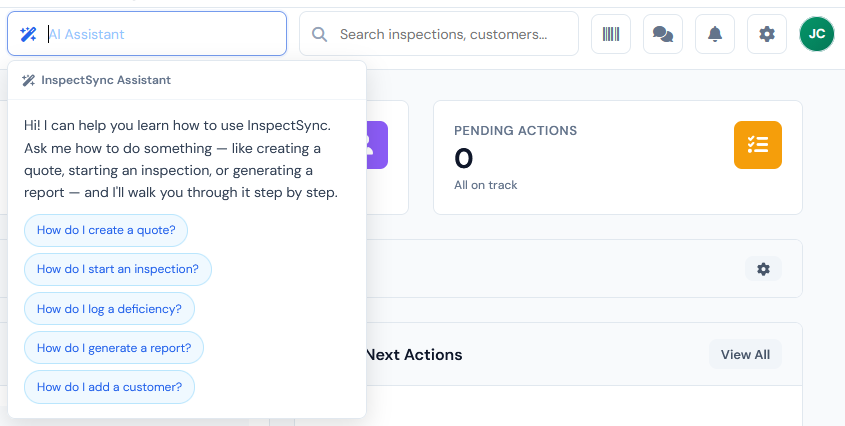
Task: Click the 'PENDING ACTIONS' label
Action: point(516,130)
